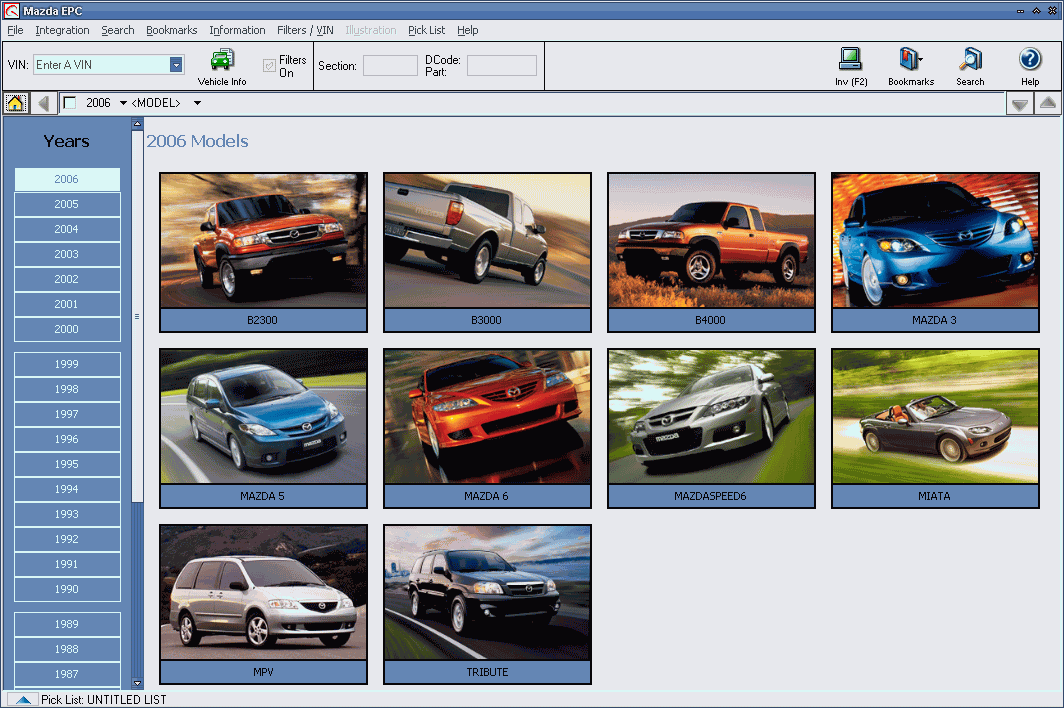Click the back arrow navigation icon
Viewport: 1064px width, 708px height.
(43, 103)
